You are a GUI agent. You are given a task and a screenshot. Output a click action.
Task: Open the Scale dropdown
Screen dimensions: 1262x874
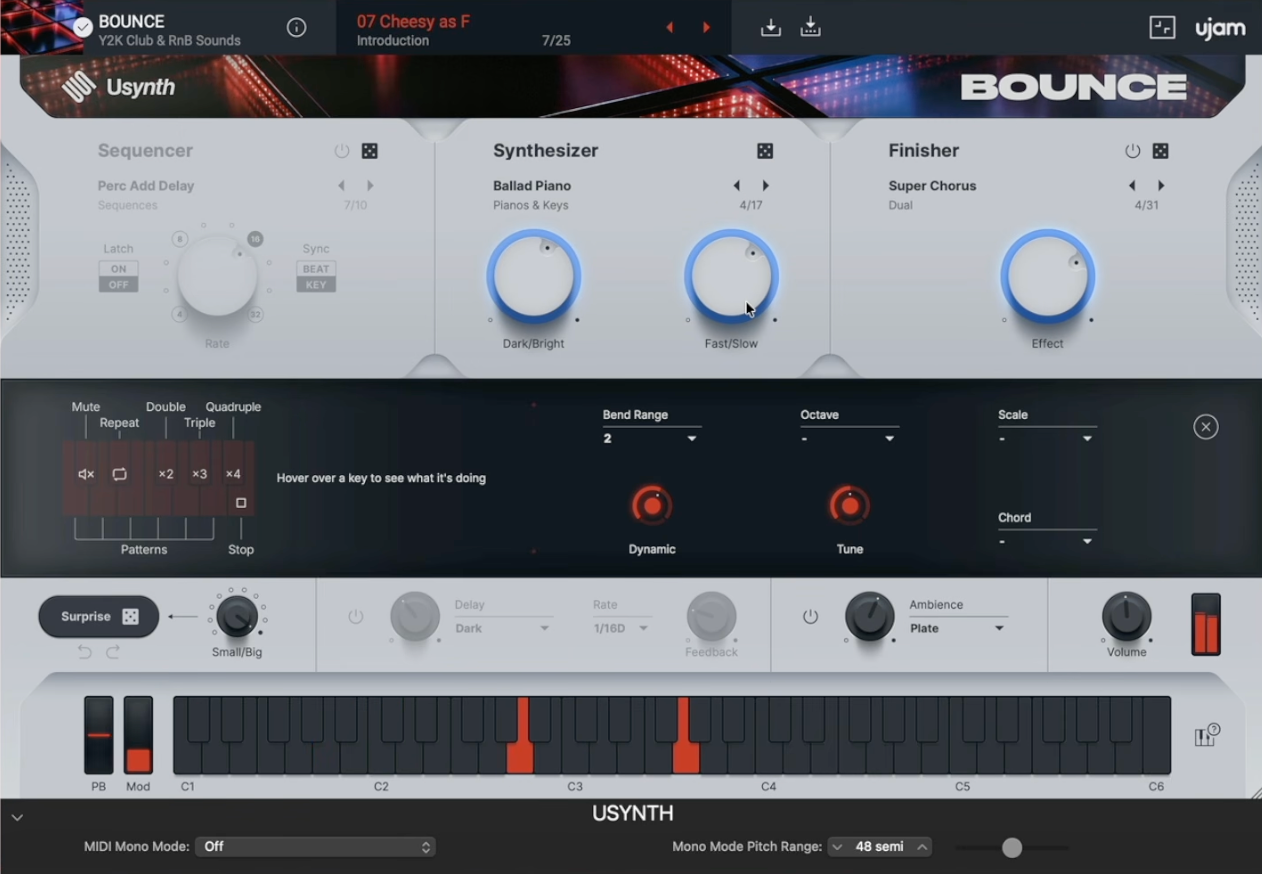pos(1047,438)
